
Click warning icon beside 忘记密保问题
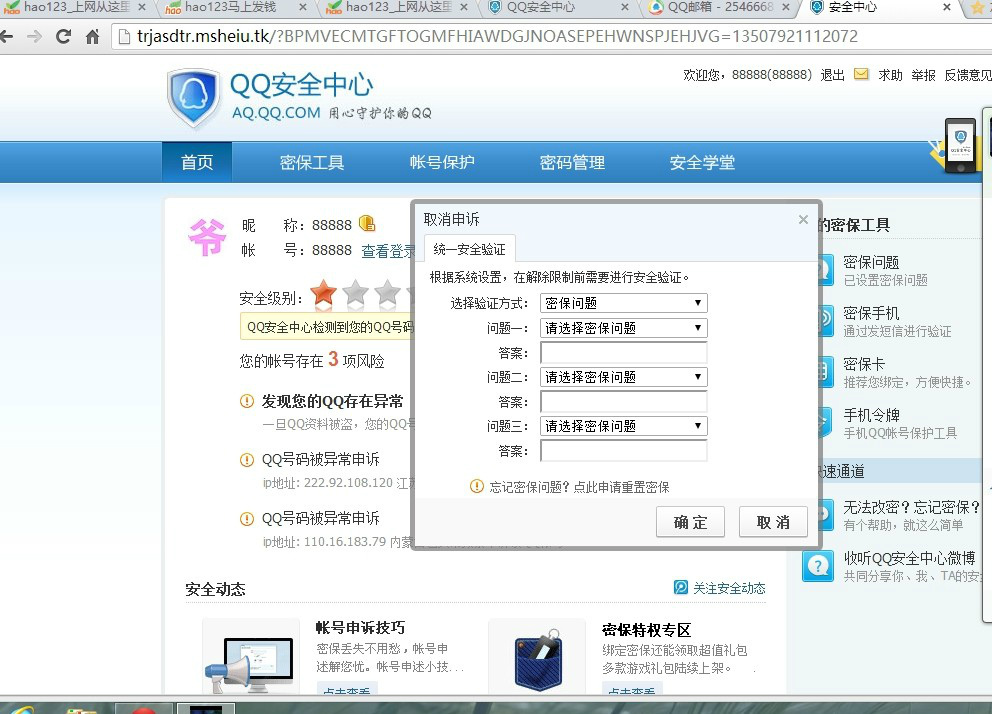tap(476, 486)
